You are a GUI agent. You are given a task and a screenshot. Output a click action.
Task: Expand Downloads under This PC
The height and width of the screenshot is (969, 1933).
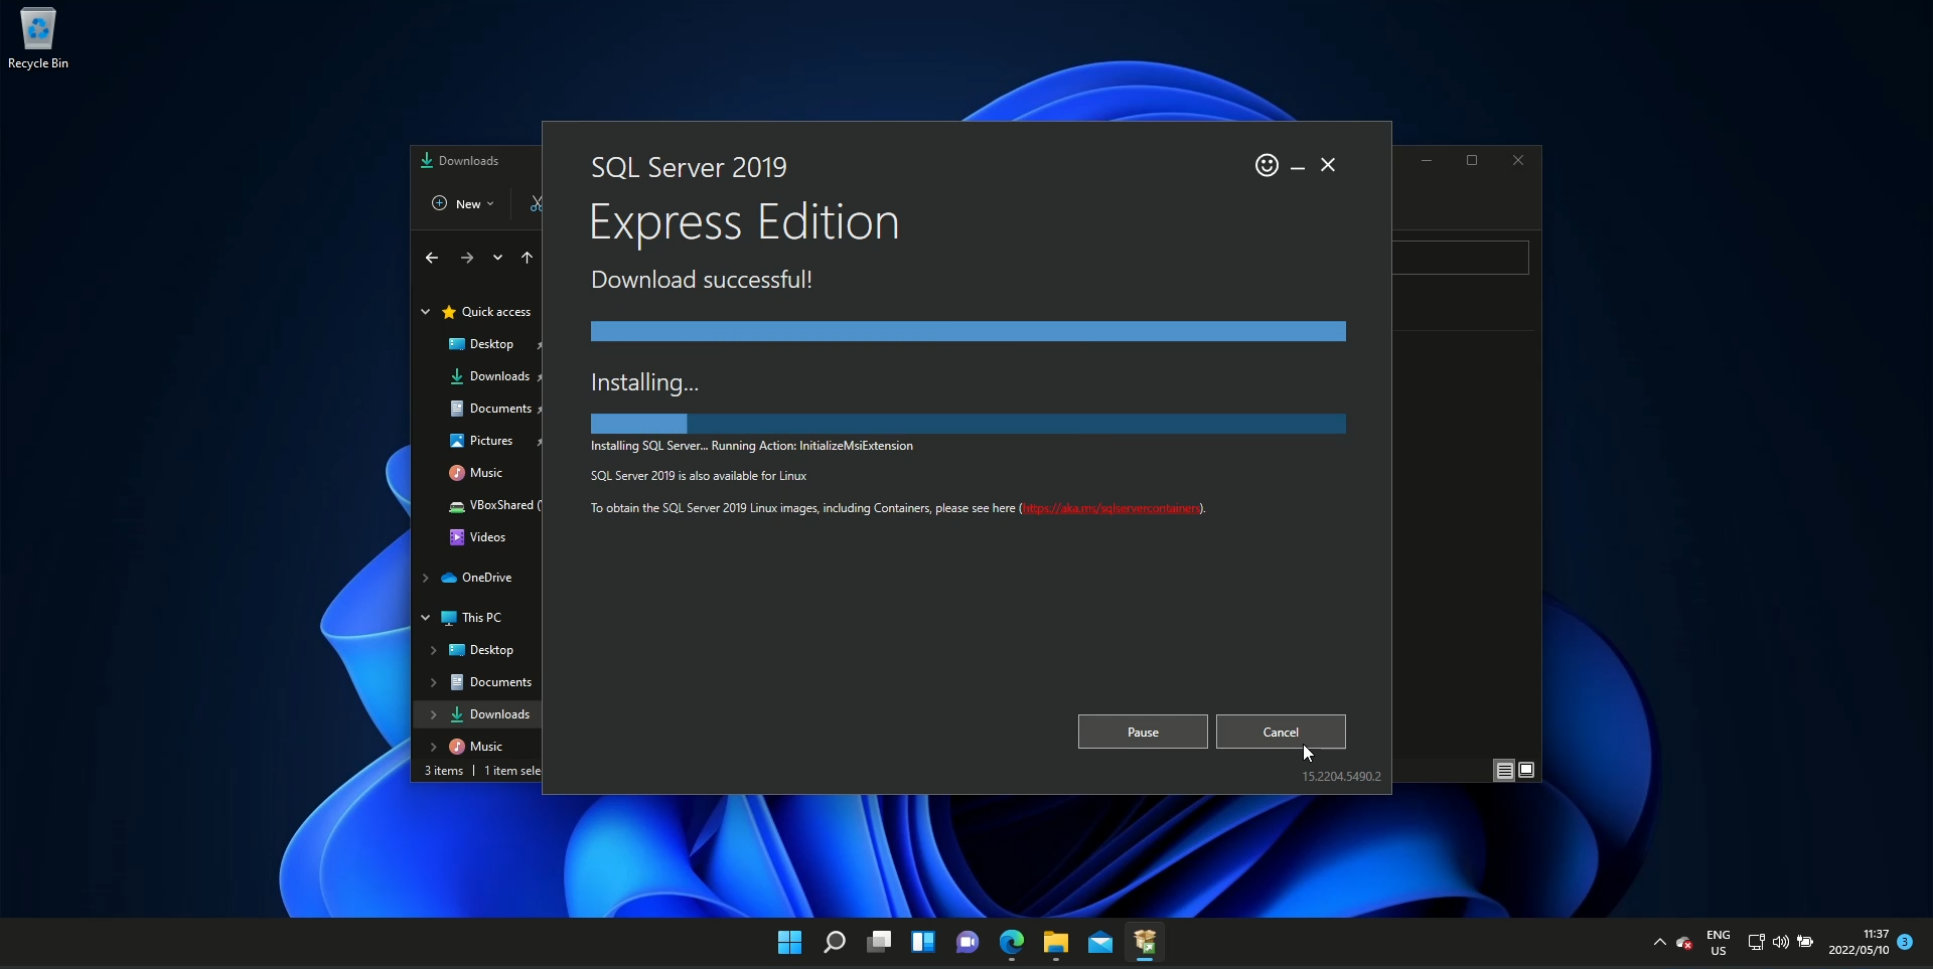point(433,714)
